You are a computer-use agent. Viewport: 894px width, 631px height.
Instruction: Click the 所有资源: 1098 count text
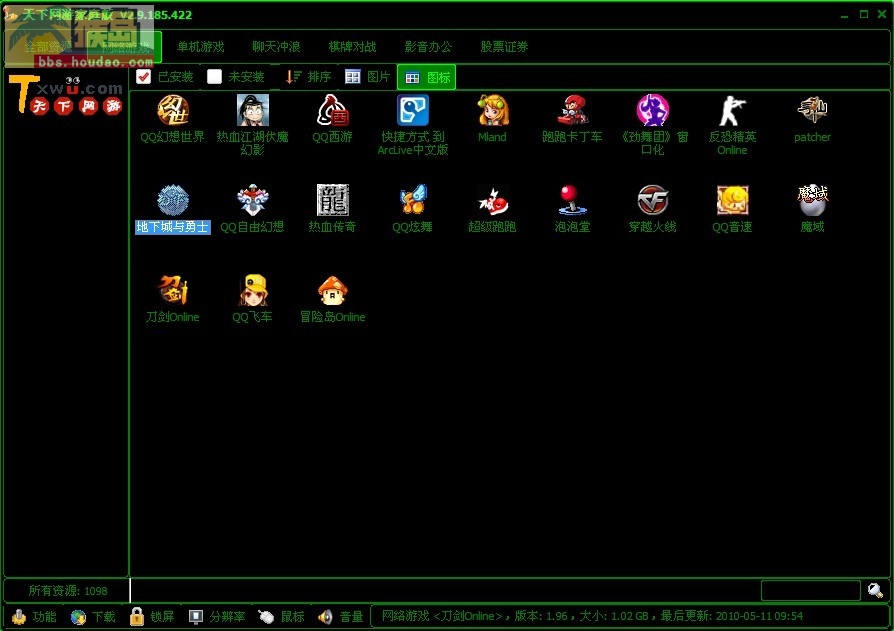(68, 591)
